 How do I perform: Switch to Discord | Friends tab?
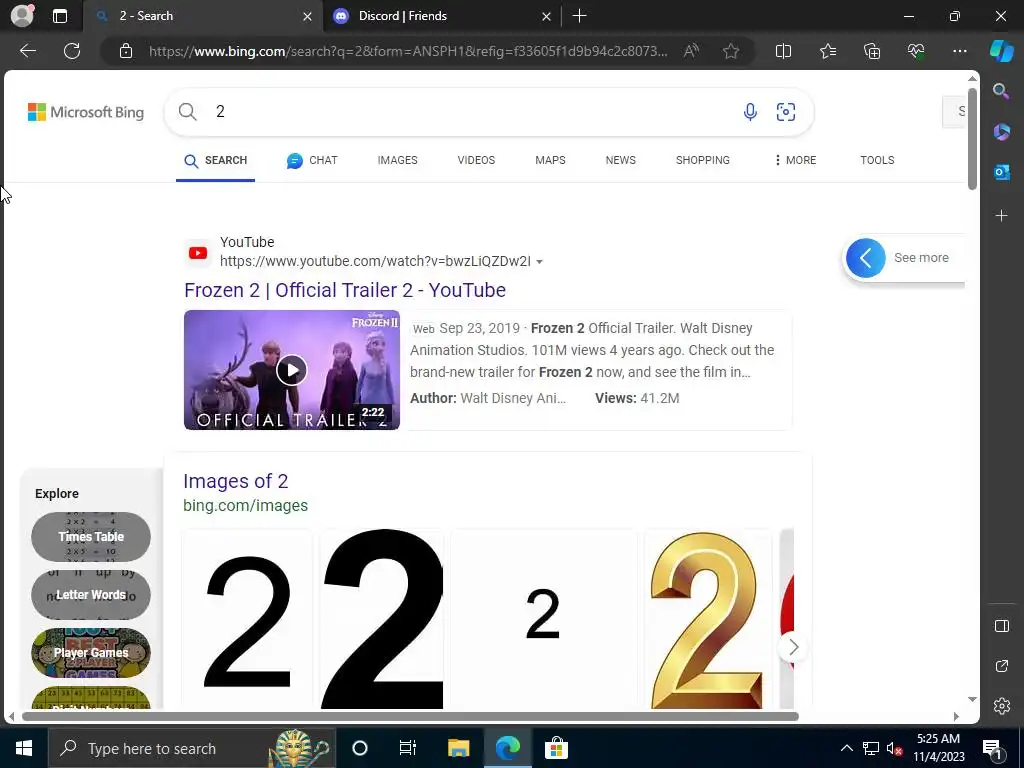click(443, 16)
